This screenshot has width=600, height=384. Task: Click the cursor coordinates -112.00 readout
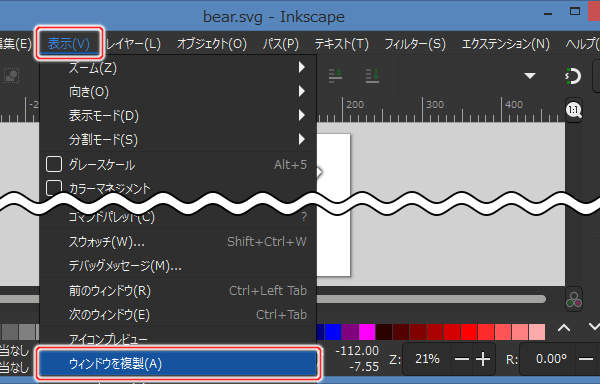(x=357, y=350)
